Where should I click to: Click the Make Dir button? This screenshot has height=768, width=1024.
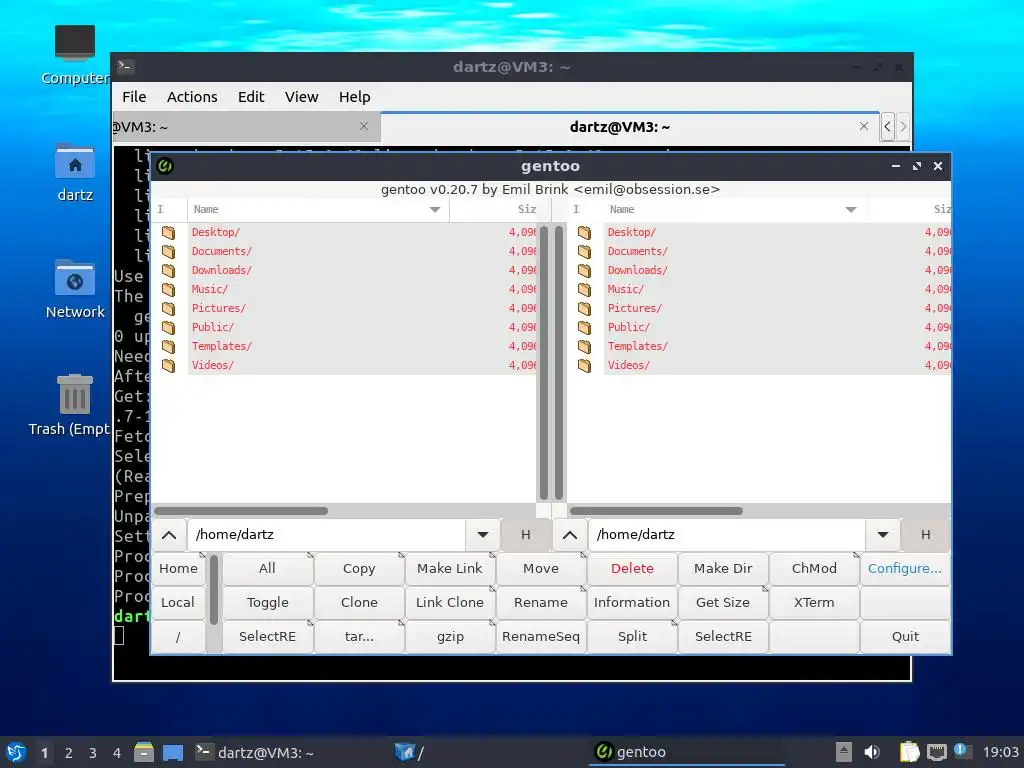pos(723,569)
